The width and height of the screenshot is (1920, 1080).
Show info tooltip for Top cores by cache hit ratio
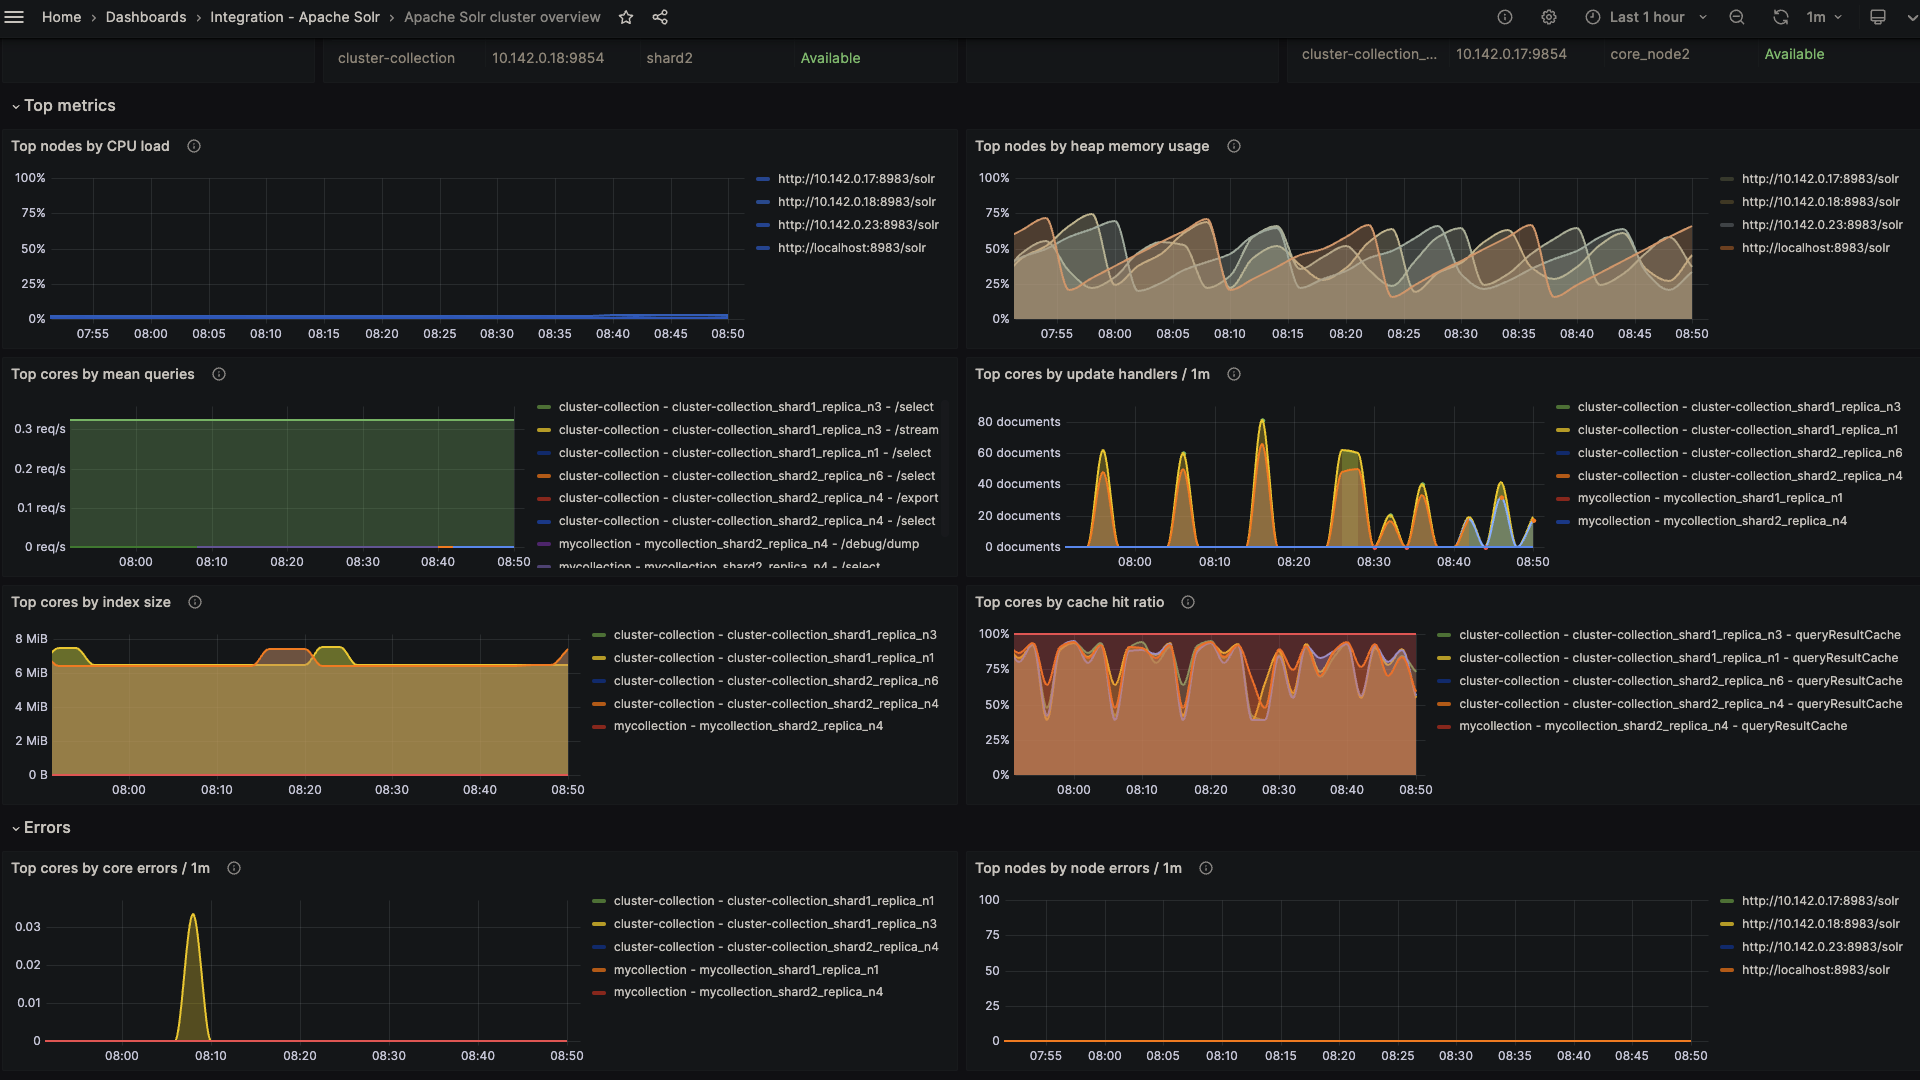(x=1188, y=602)
